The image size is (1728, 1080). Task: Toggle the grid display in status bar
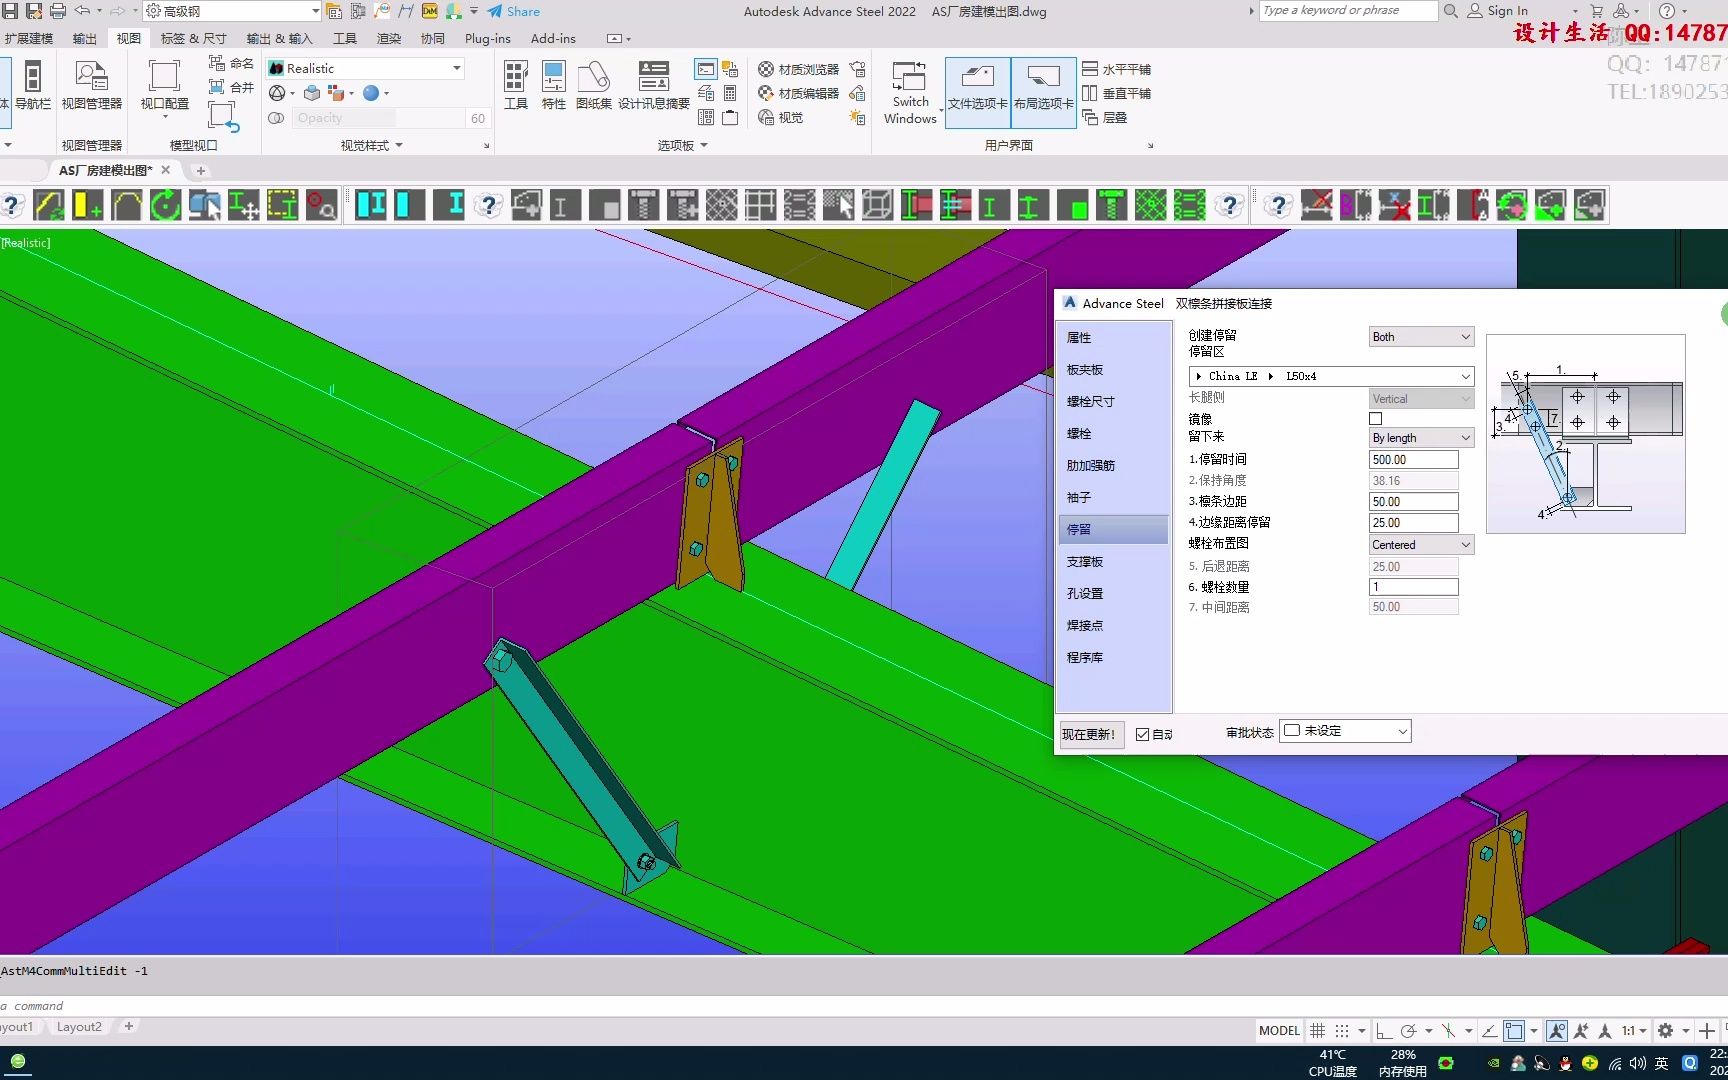(1318, 1030)
